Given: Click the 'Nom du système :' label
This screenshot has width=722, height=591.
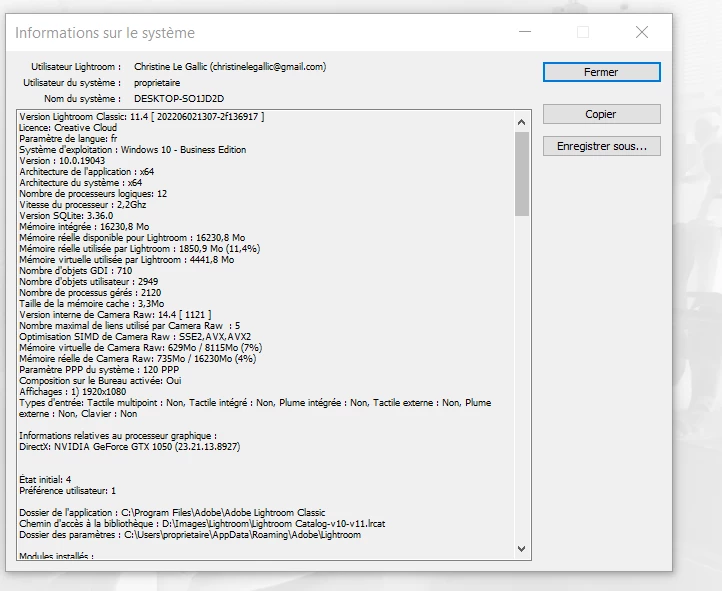Looking at the screenshot, I should click(82, 99).
